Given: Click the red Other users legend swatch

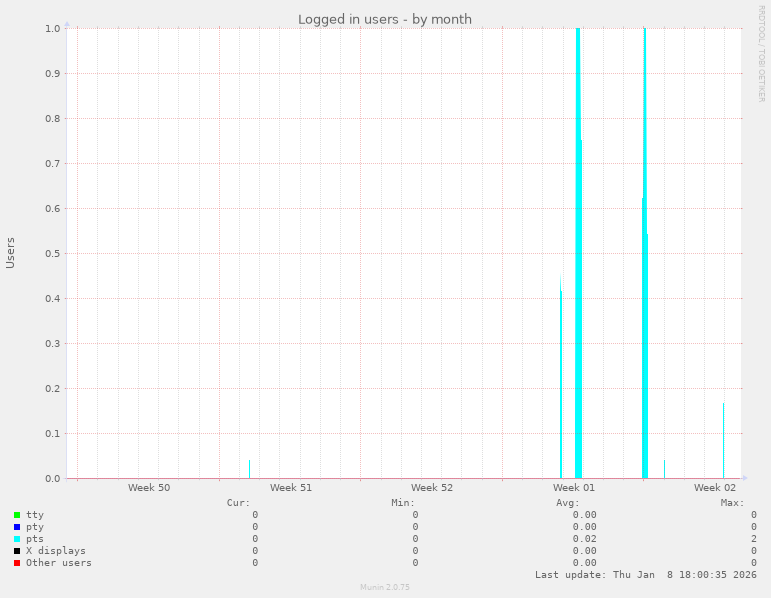Looking at the screenshot, I should click(17, 563).
